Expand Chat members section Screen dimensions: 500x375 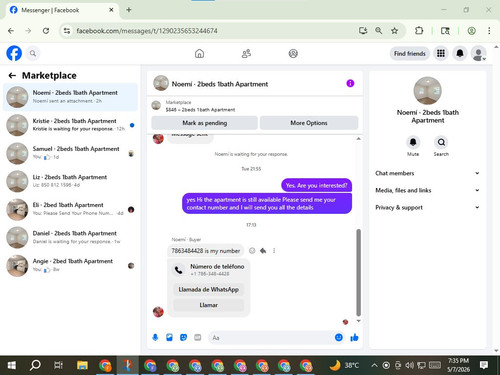(428, 173)
